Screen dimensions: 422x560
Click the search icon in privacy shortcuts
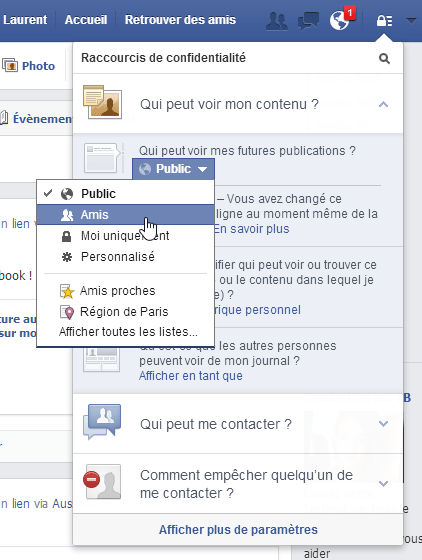tap(384, 58)
